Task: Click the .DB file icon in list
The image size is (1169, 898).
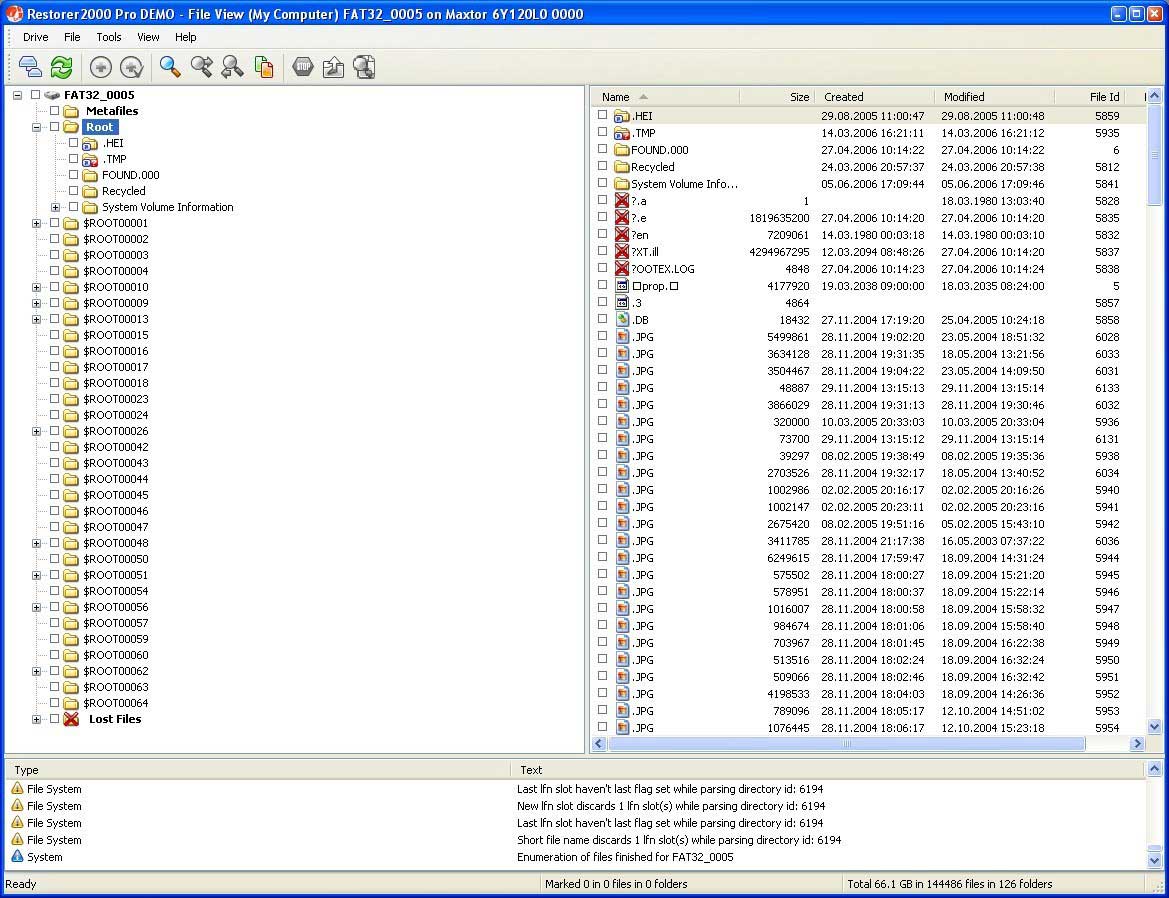Action: (x=622, y=320)
